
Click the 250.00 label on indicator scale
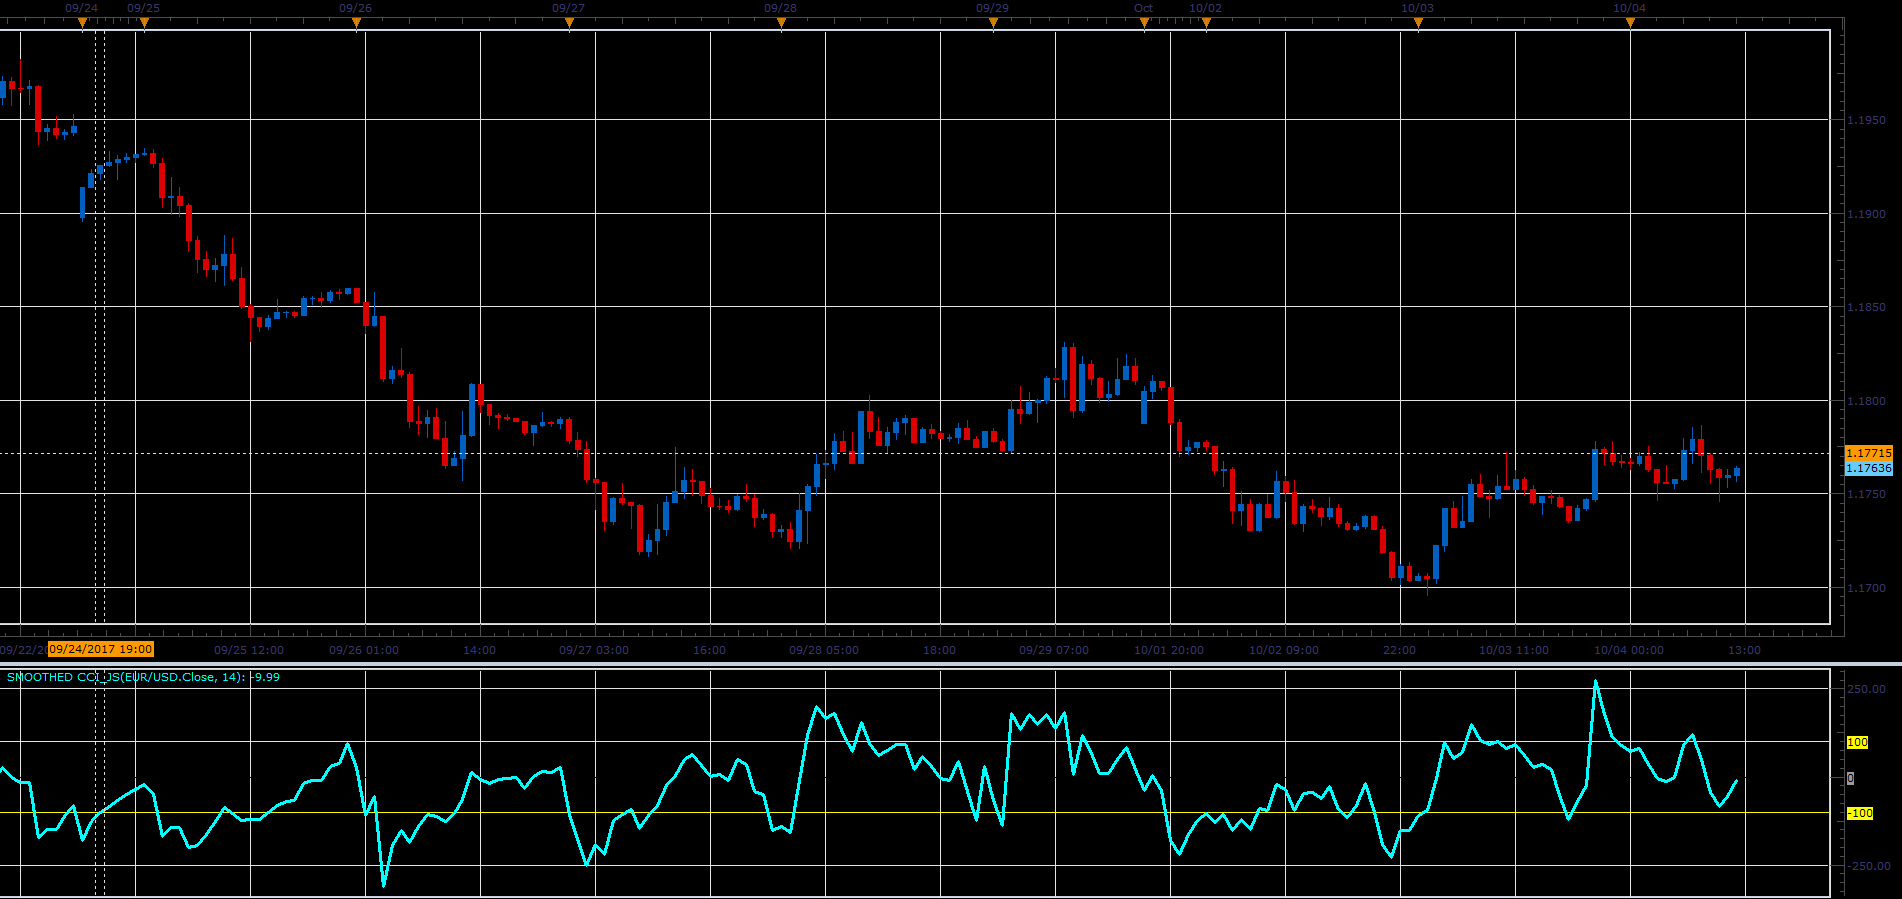1866,689
